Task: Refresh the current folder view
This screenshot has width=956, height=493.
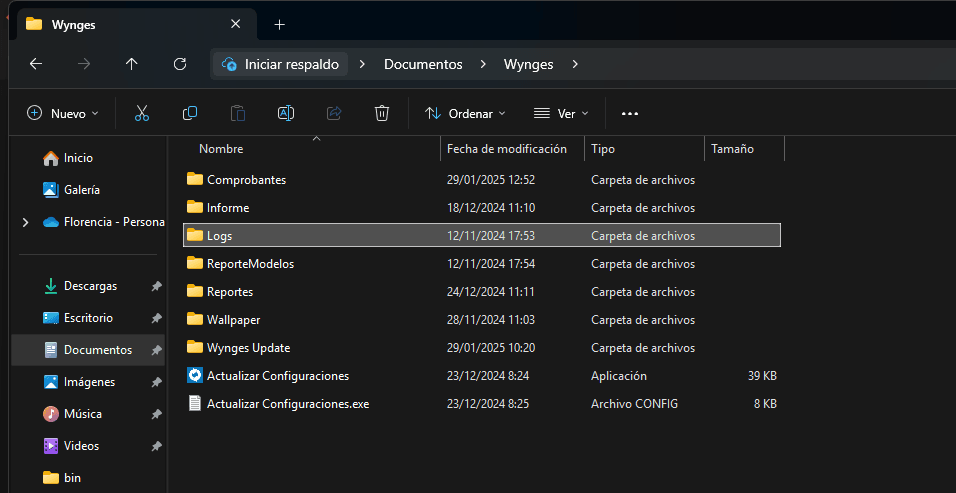Action: point(180,64)
